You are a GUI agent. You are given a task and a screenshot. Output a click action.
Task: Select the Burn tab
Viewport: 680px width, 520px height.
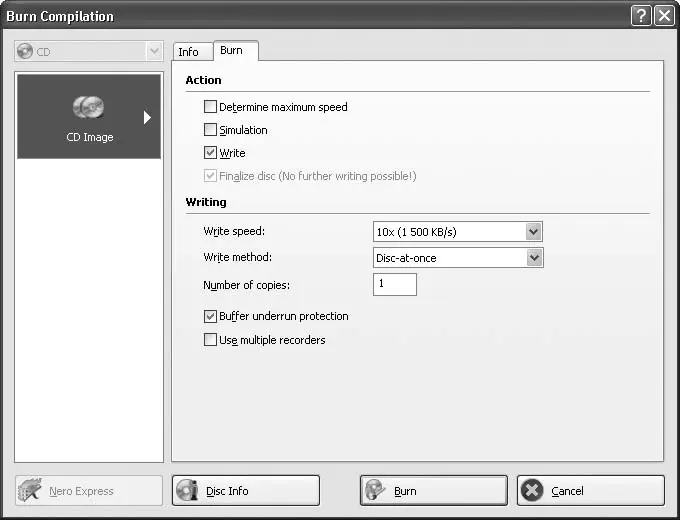(231, 50)
